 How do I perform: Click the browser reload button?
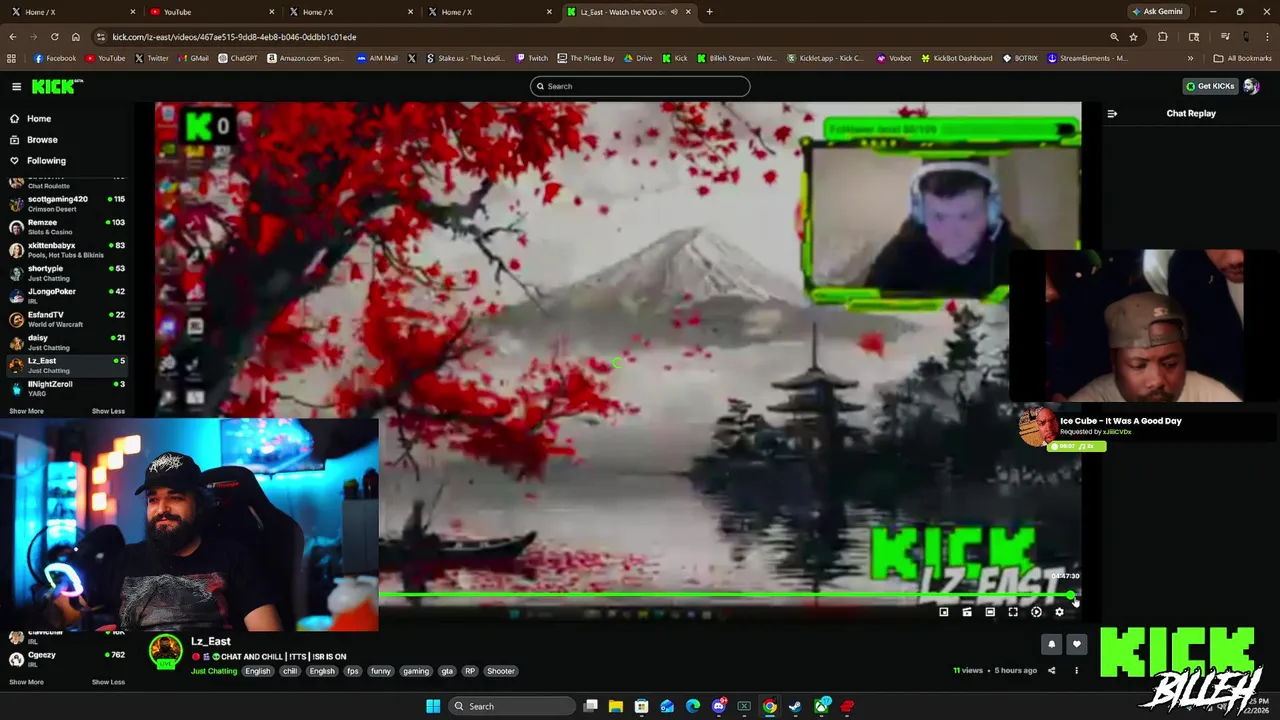54,37
